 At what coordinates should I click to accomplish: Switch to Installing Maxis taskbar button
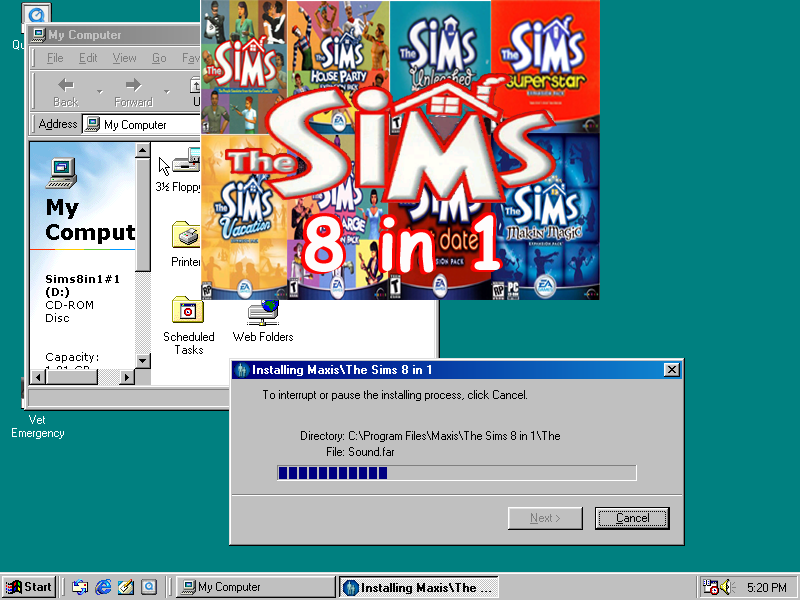pos(419,587)
